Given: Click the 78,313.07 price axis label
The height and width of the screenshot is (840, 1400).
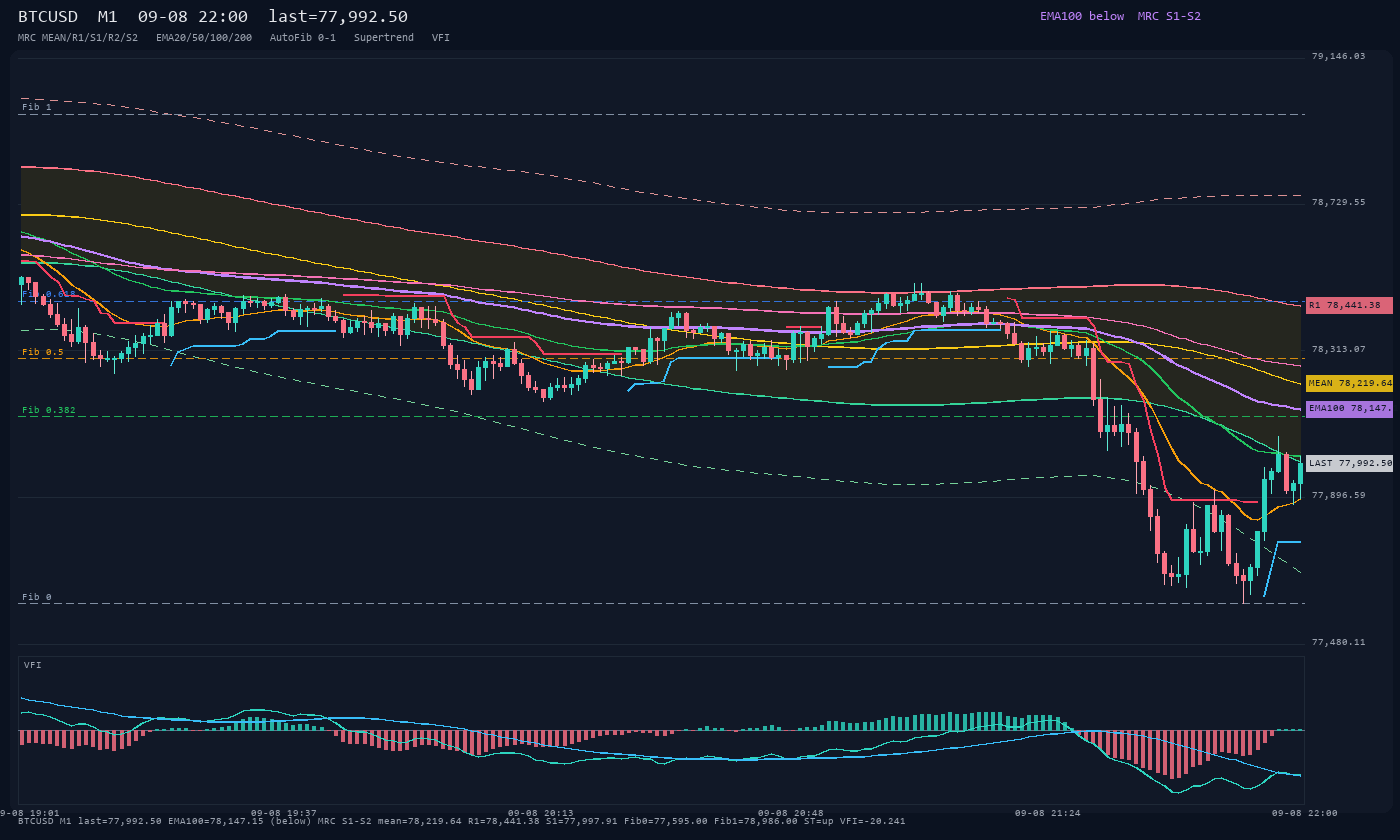Looking at the screenshot, I should (1338, 349).
